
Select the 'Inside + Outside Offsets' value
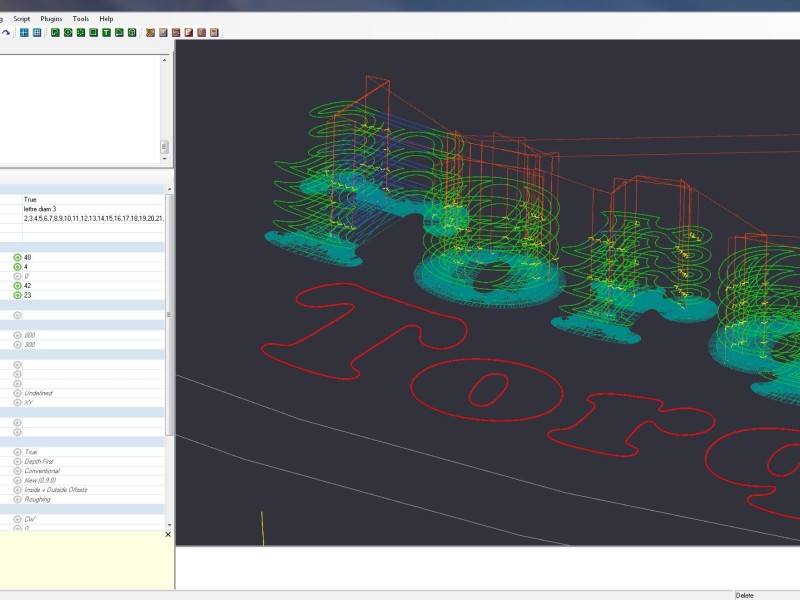[56, 490]
